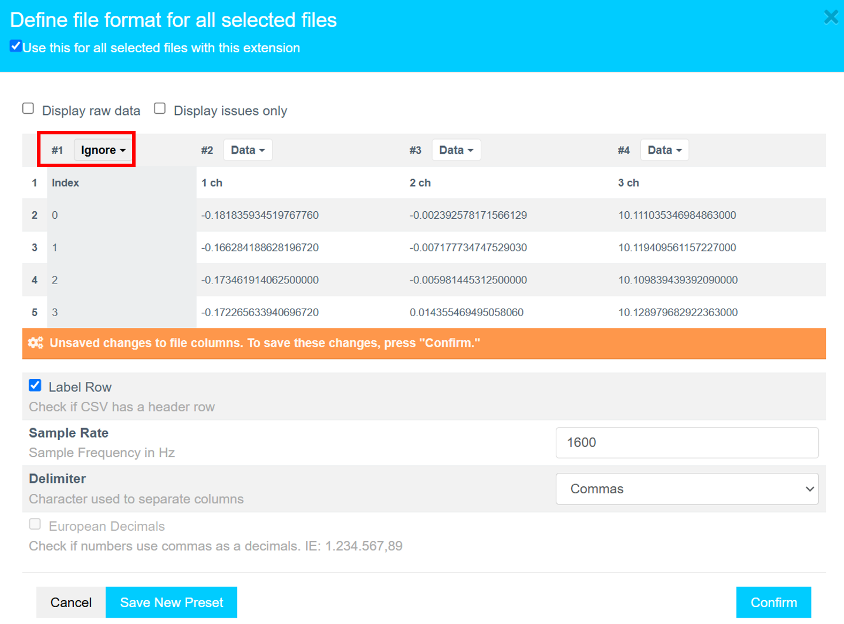The width and height of the screenshot is (844, 624).
Task: Click the gears icon in unsaved changes banner
Action: pyautogui.click(x=36, y=343)
